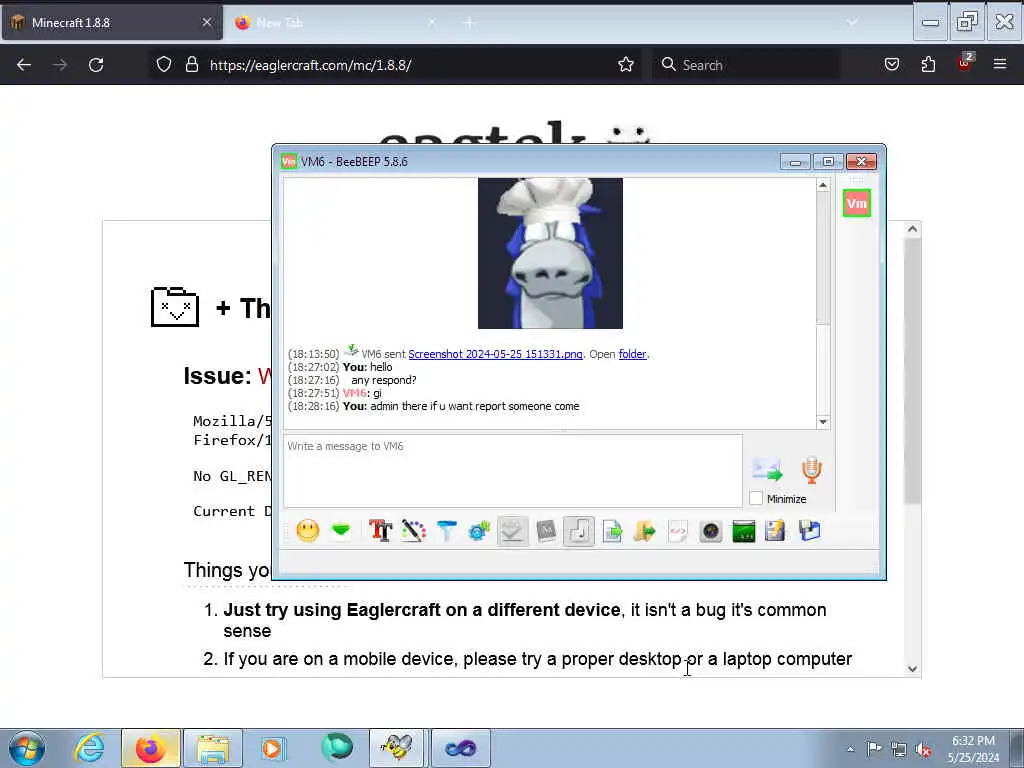Open the chat settings gear icon
The image size is (1024, 768).
479,530
